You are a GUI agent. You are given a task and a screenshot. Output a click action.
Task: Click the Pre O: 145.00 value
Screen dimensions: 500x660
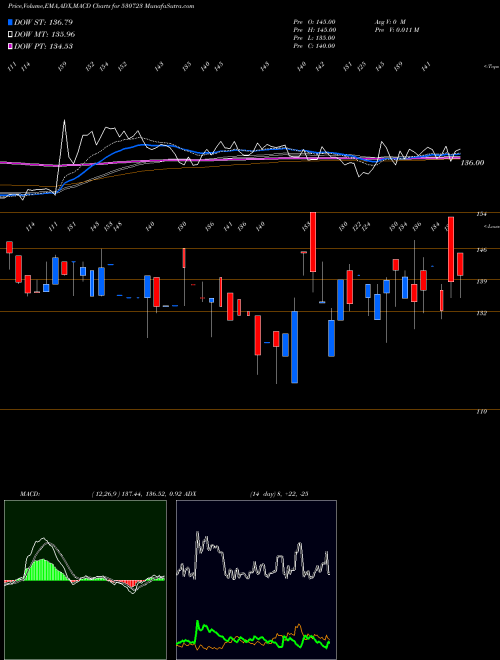314,21
